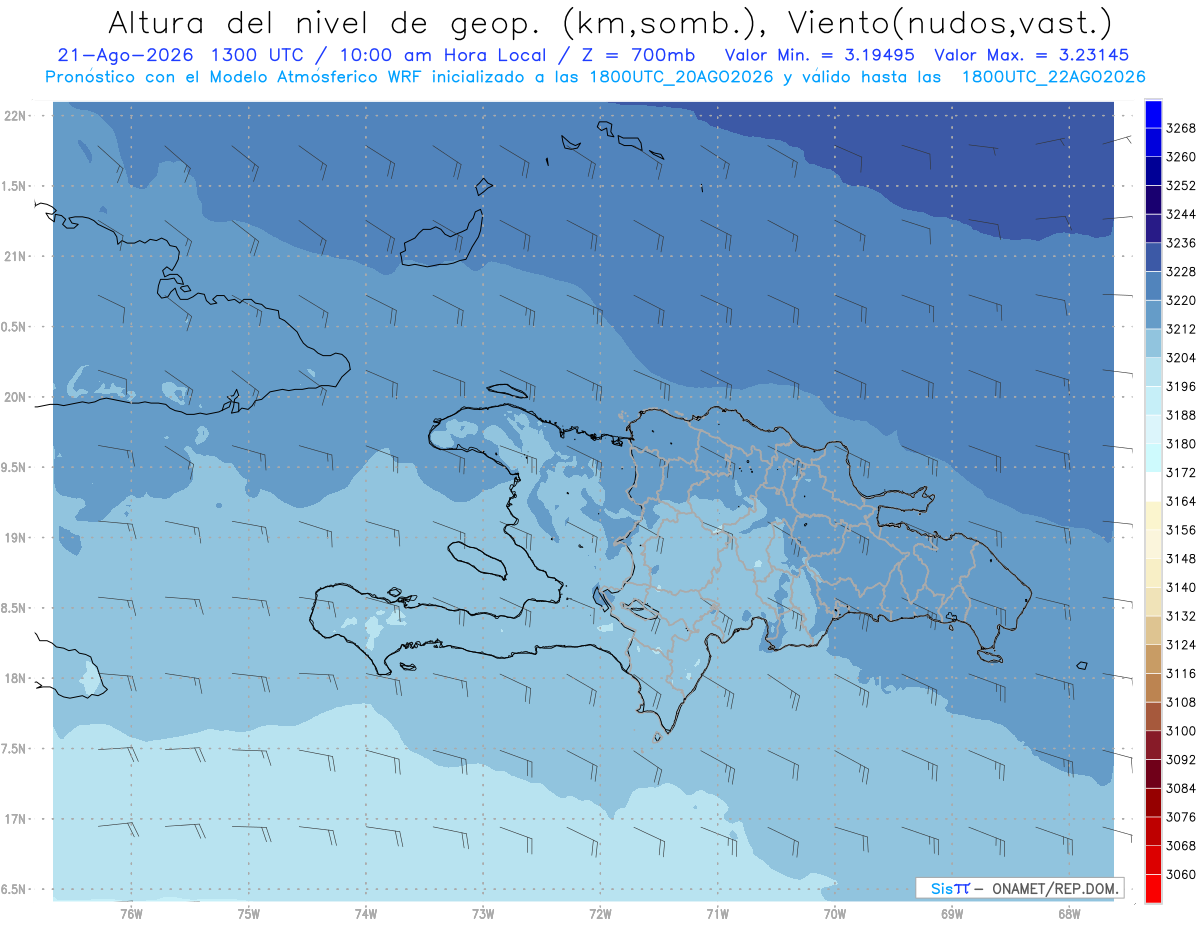Click the '18N' latitude label
This screenshot has width=1200, height=927.
(x=16, y=678)
